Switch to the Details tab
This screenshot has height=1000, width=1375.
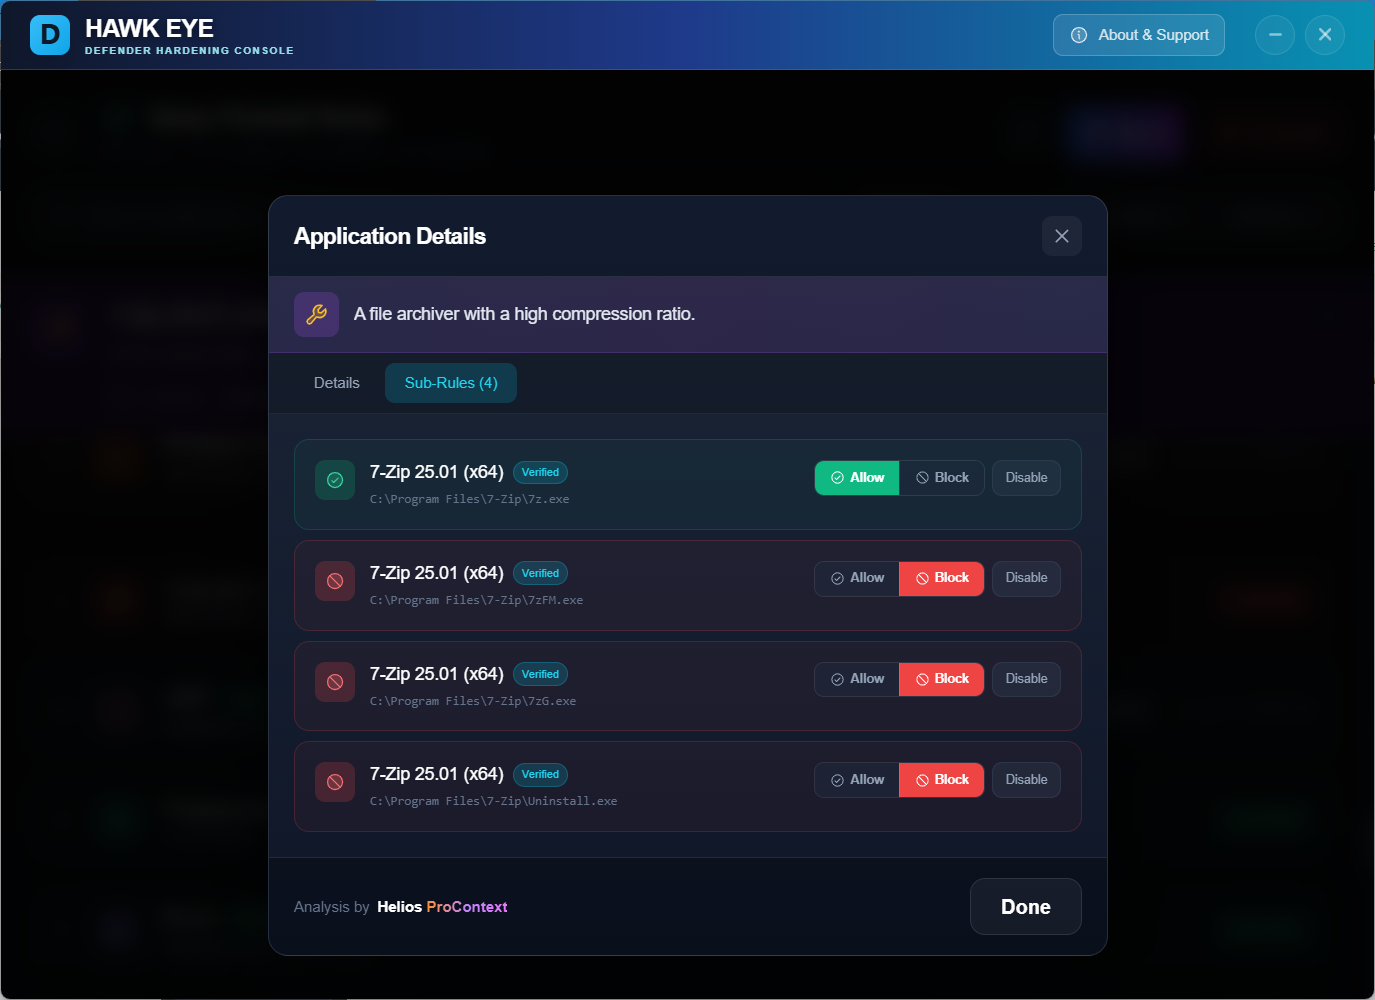coord(337,383)
